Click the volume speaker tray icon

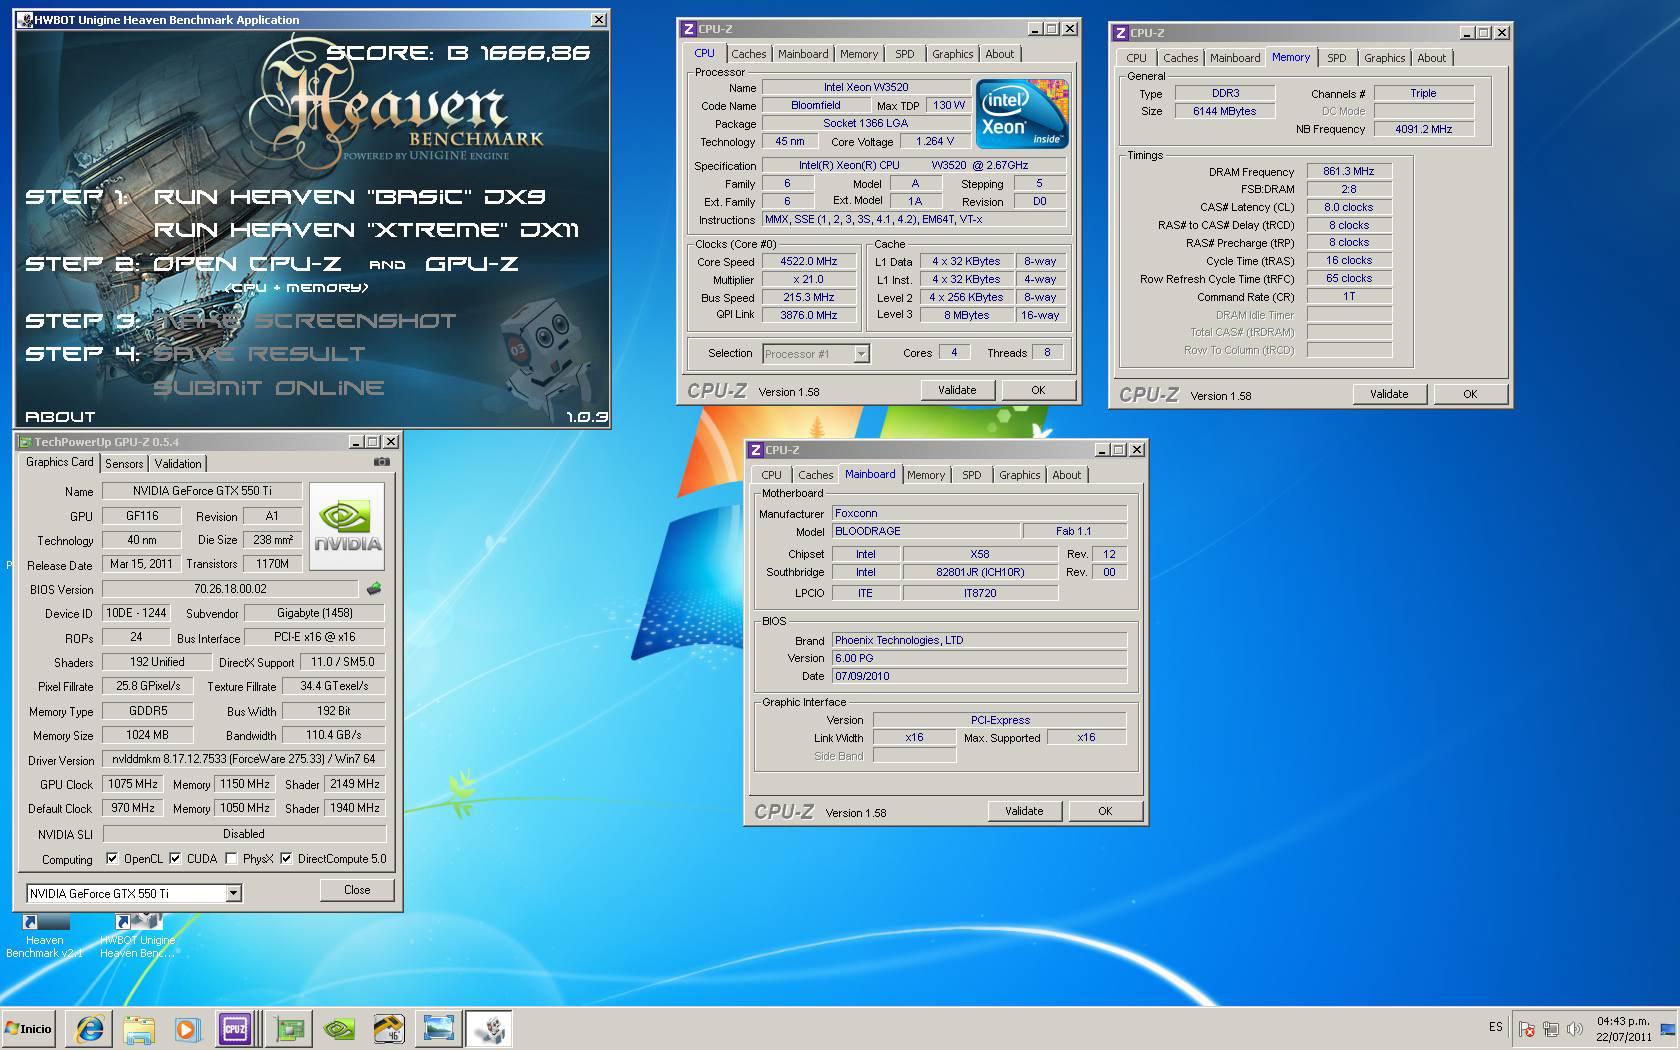click(1575, 1028)
